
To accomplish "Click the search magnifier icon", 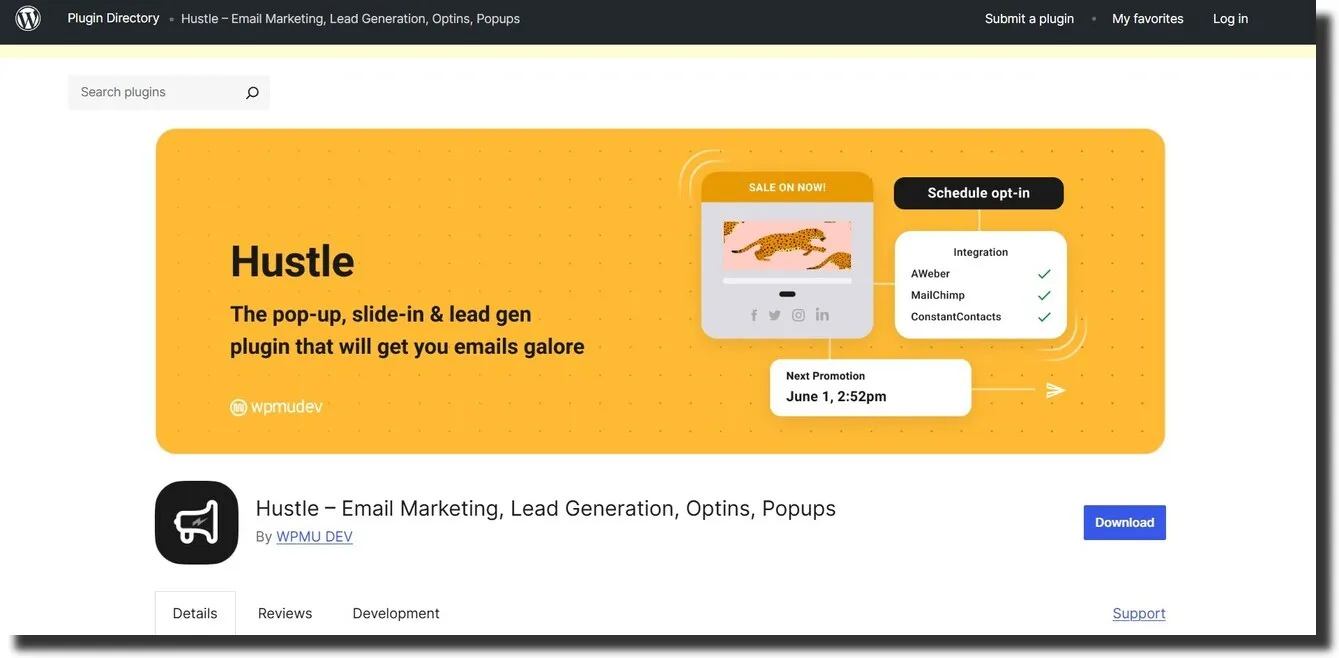I will pyautogui.click(x=252, y=92).
